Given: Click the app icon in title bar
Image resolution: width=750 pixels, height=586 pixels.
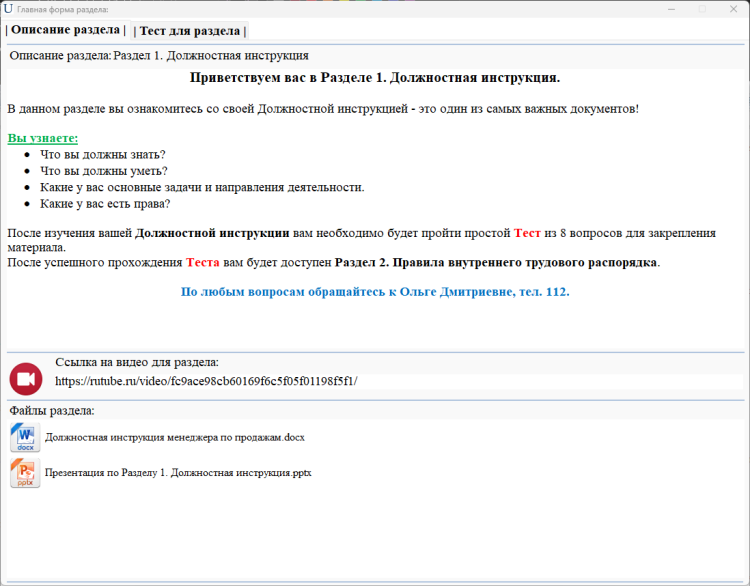Looking at the screenshot, I should [x=9, y=9].
